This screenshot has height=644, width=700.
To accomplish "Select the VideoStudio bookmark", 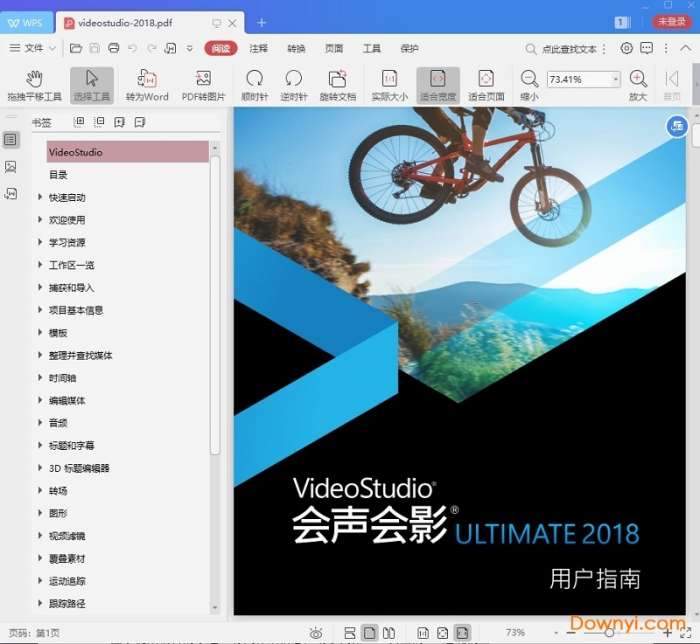I will pyautogui.click(x=128, y=152).
